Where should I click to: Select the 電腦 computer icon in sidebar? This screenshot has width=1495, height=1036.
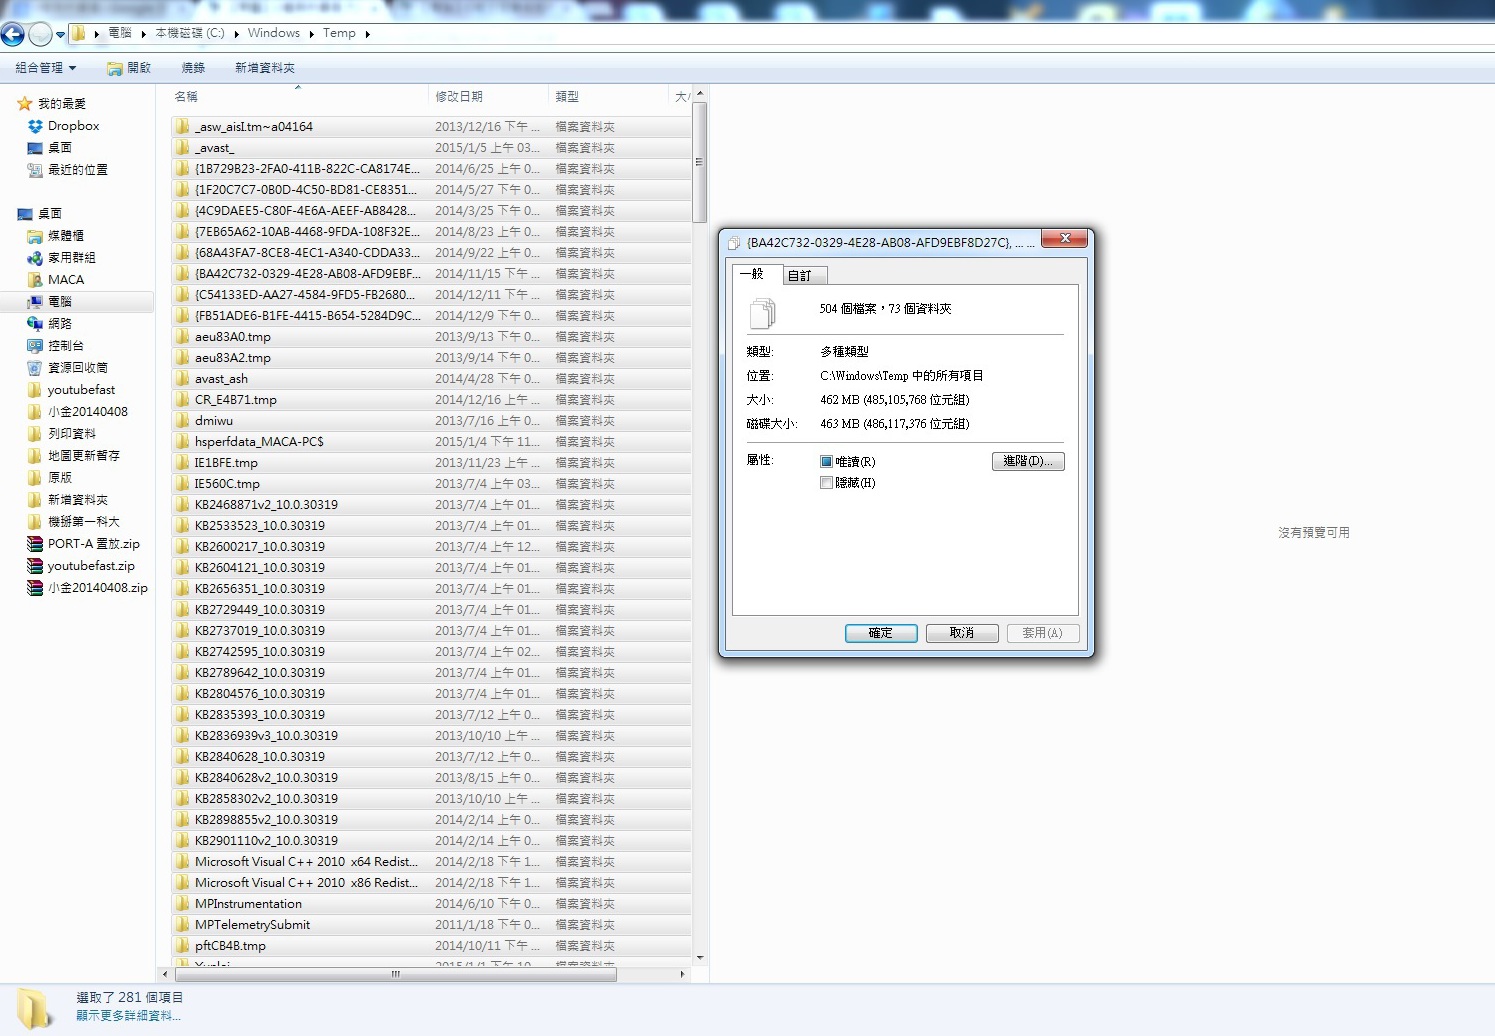pos(35,302)
